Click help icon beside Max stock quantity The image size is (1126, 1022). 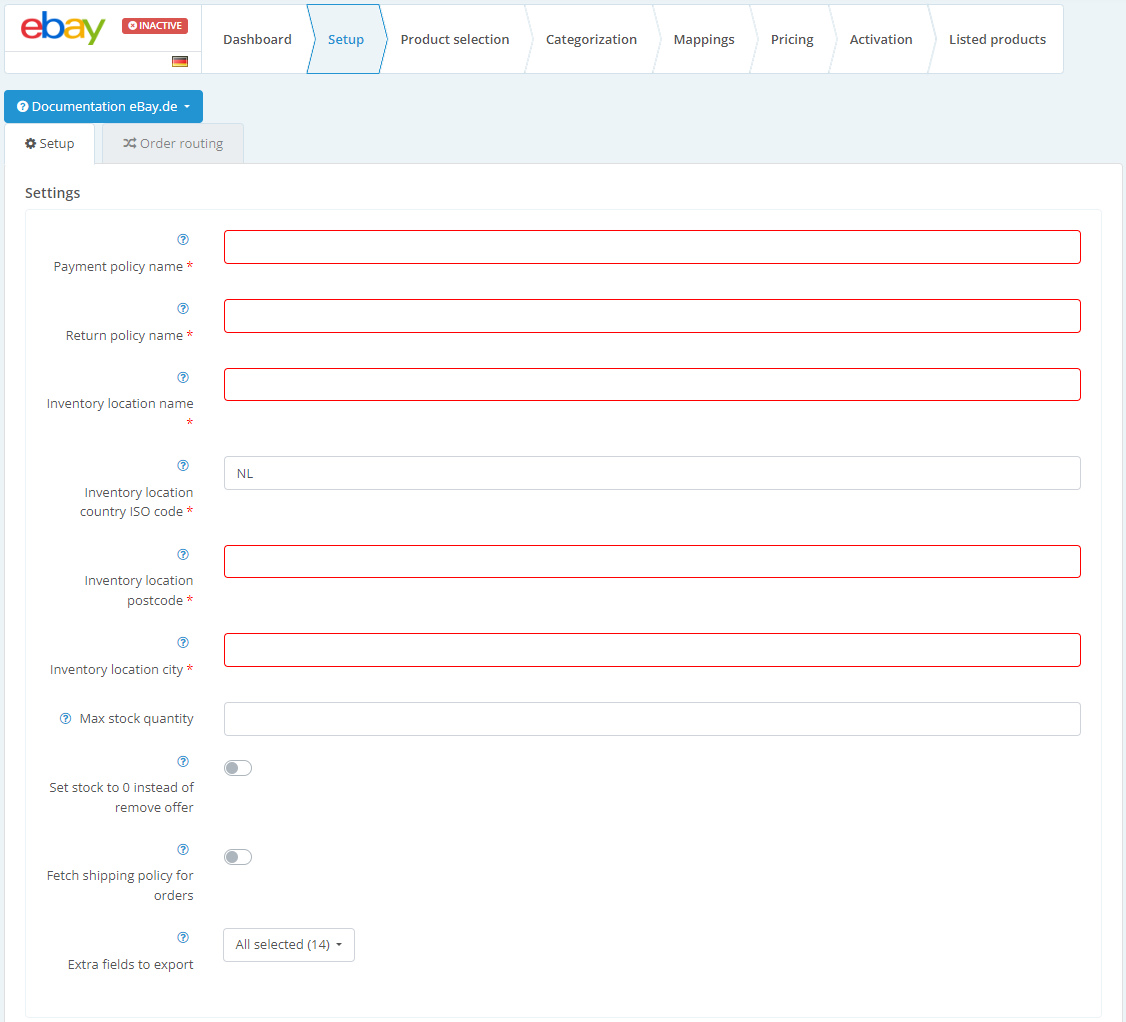pos(66,719)
